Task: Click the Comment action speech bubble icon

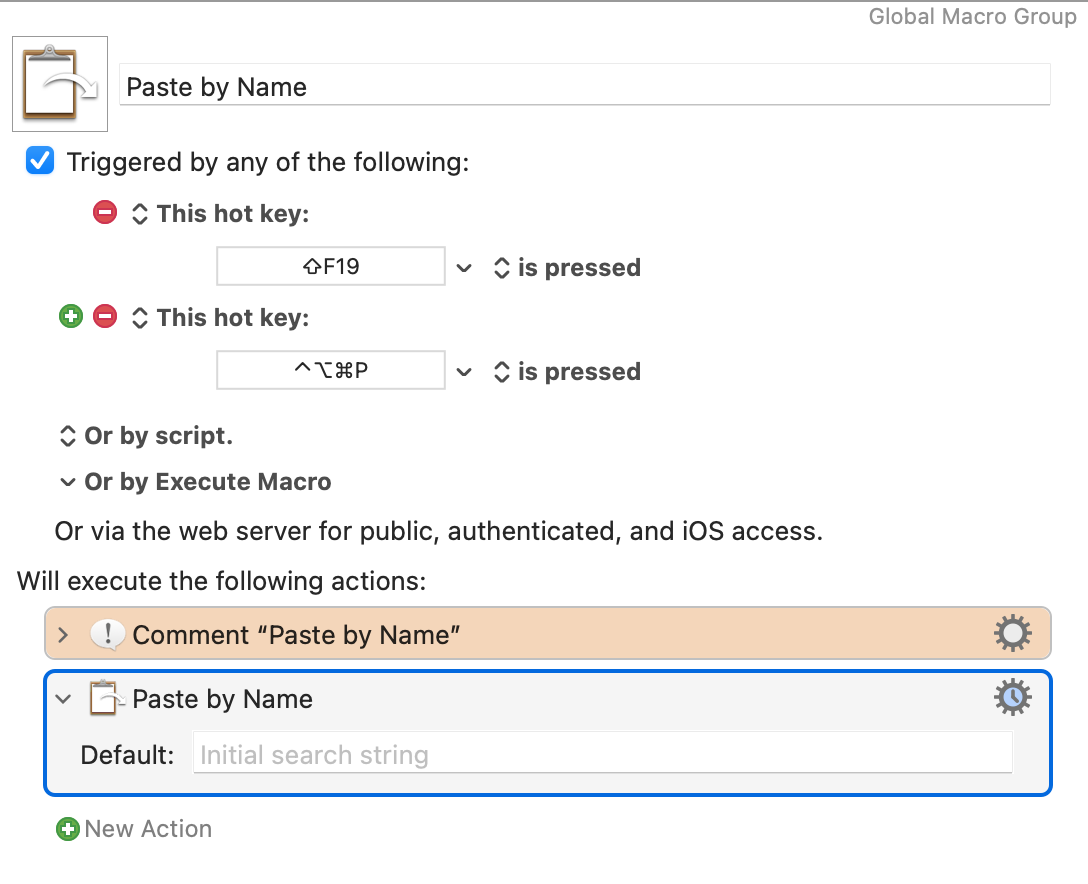Action: click(x=108, y=634)
